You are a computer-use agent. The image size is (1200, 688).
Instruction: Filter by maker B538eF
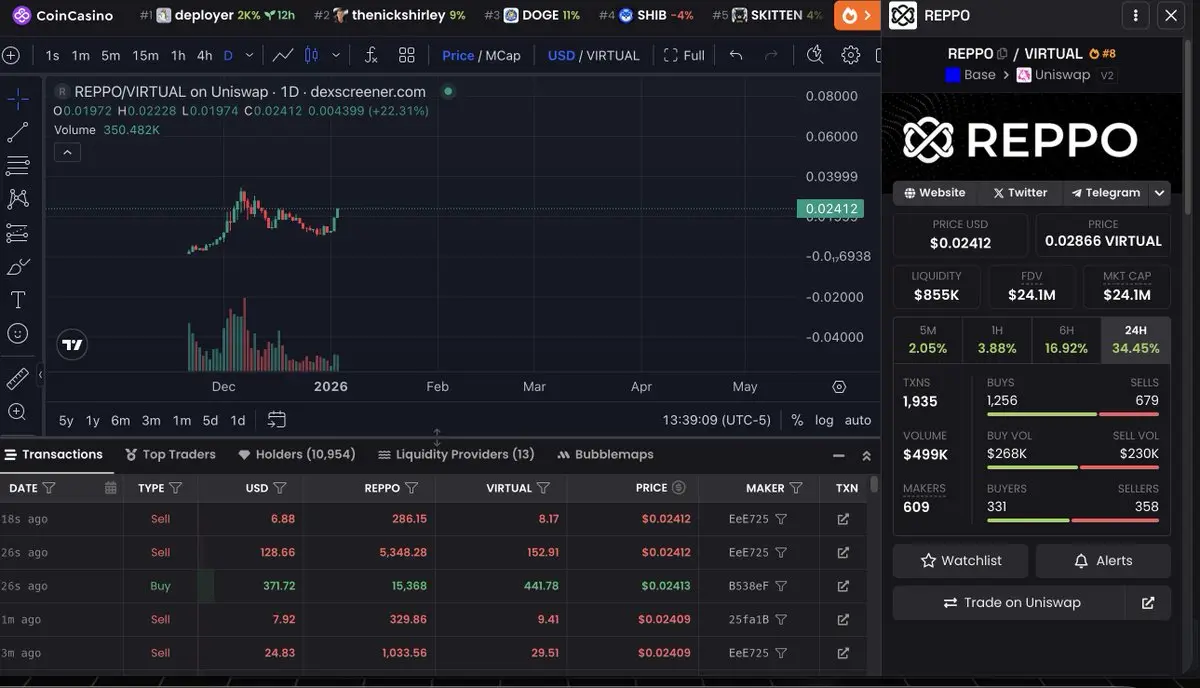point(781,586)
